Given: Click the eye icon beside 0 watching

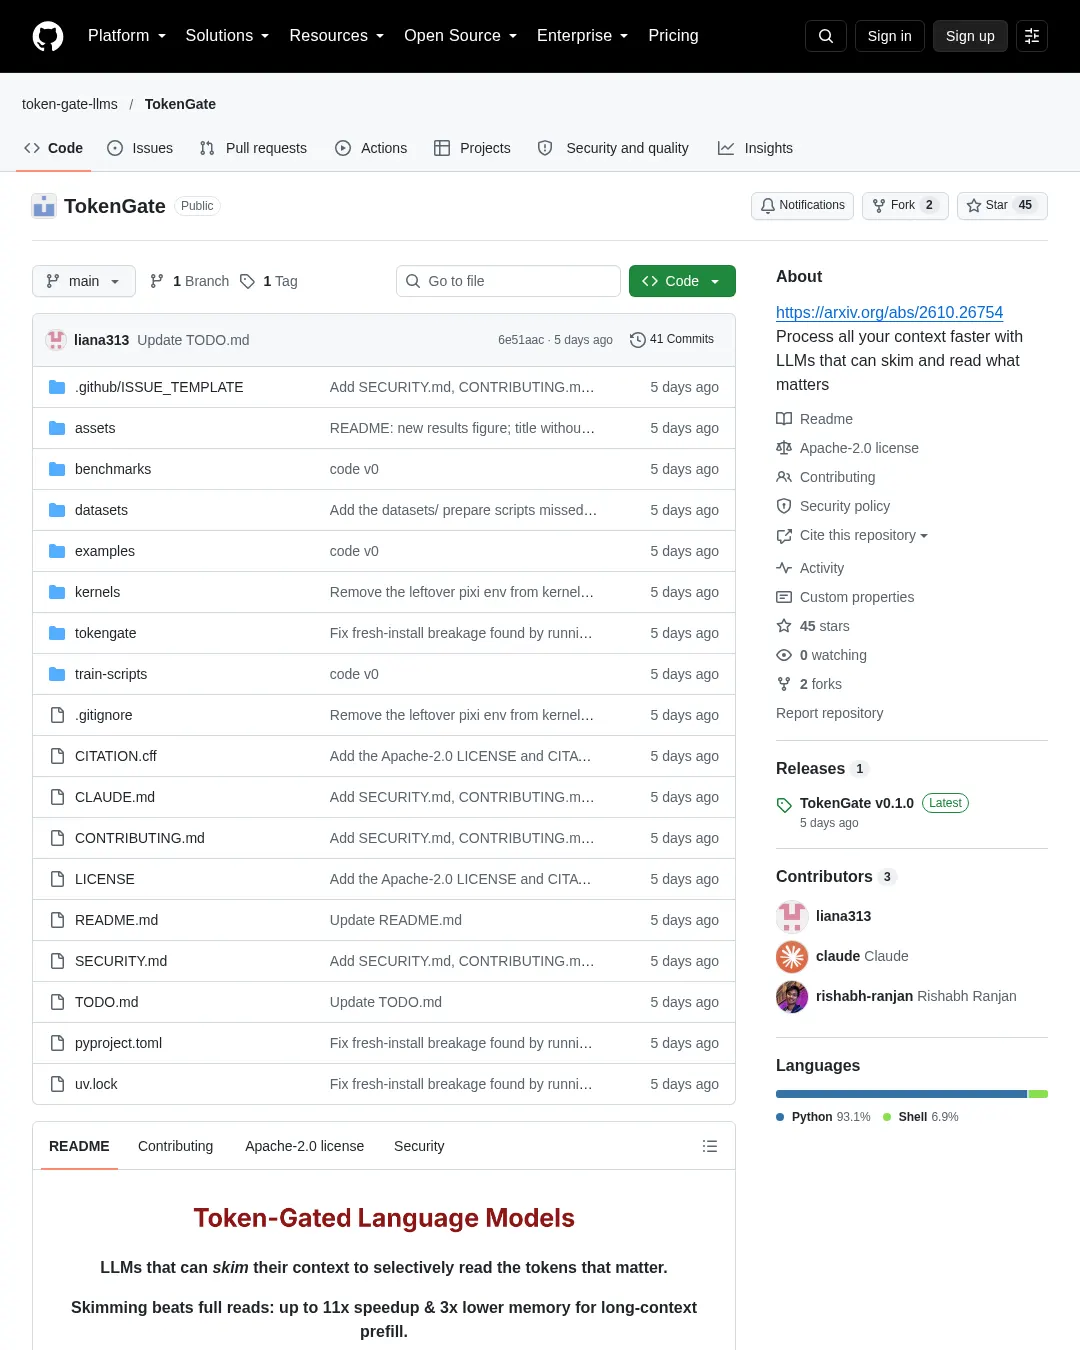Looking at the screenshot, I should click(x=784, y=655).
